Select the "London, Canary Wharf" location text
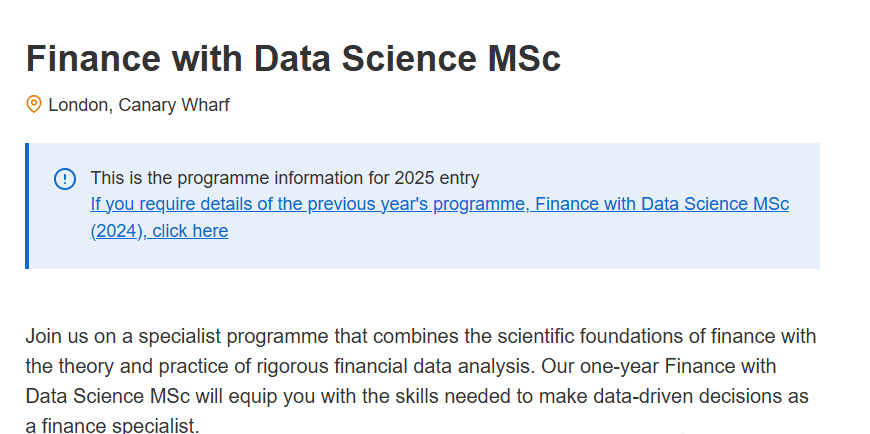The height and width of the screenshot is (434, 870). (139, 105)
